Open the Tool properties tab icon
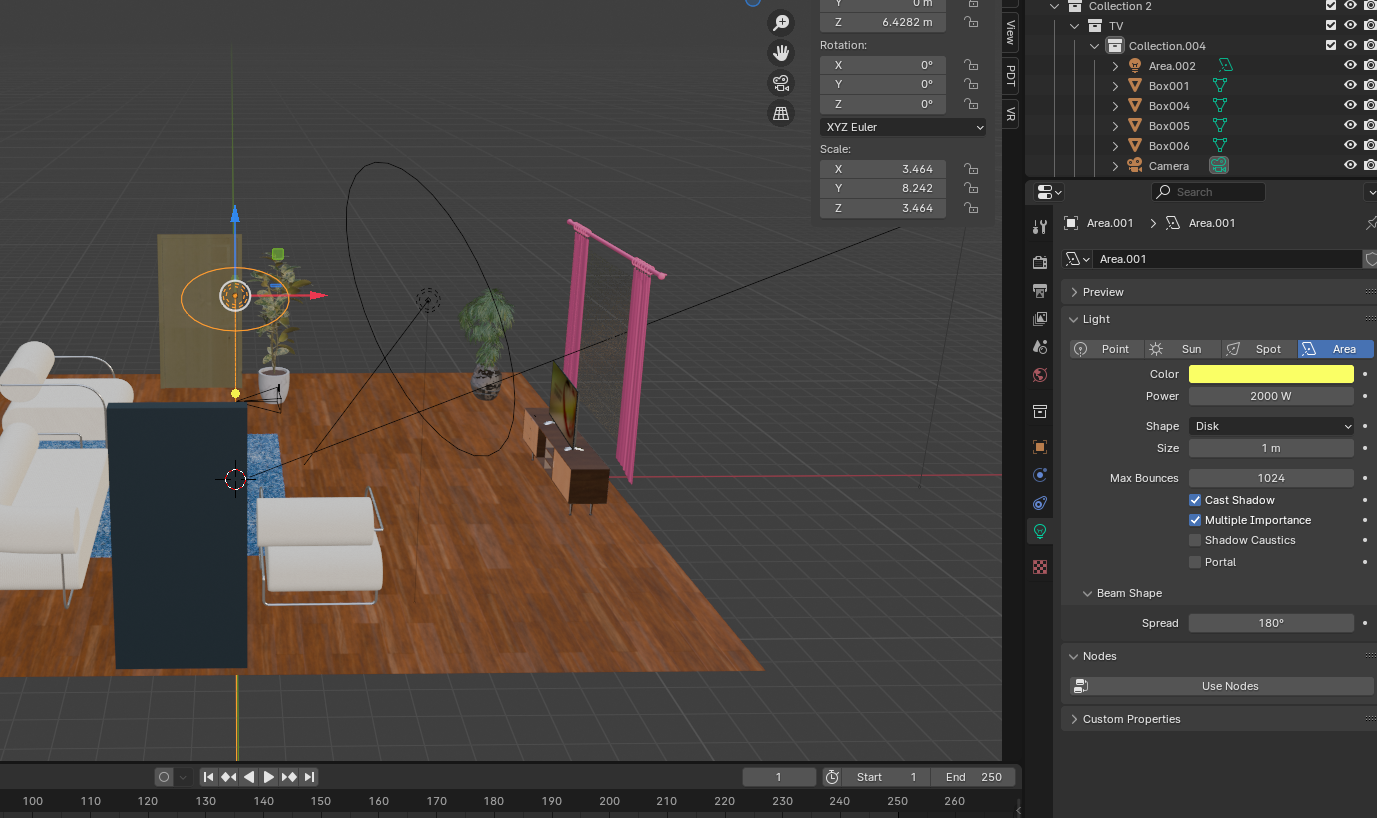The width and height of the screenshot is (1377, 818). tap(1040, 227)
